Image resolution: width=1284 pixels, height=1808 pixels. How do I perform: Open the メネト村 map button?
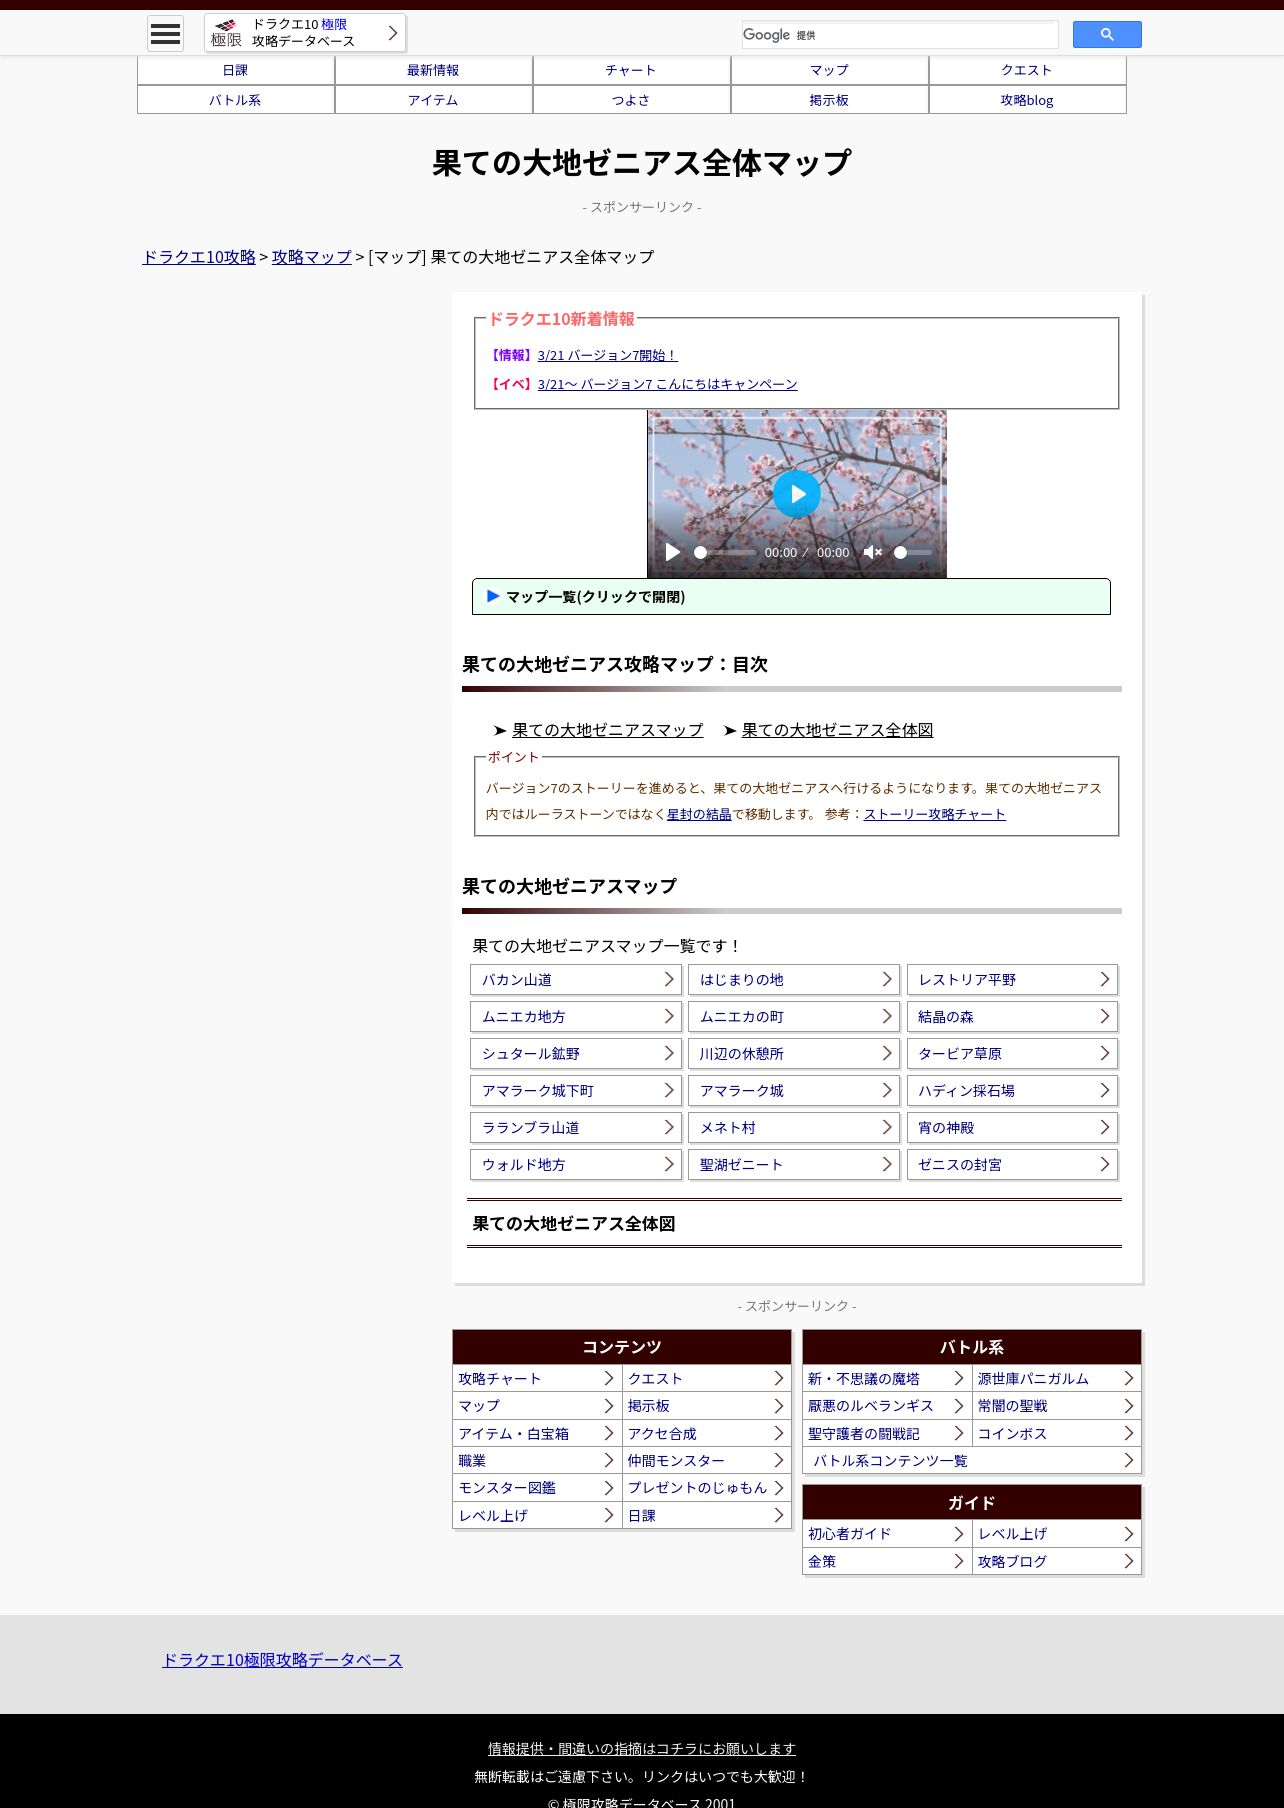(794, 1128)
